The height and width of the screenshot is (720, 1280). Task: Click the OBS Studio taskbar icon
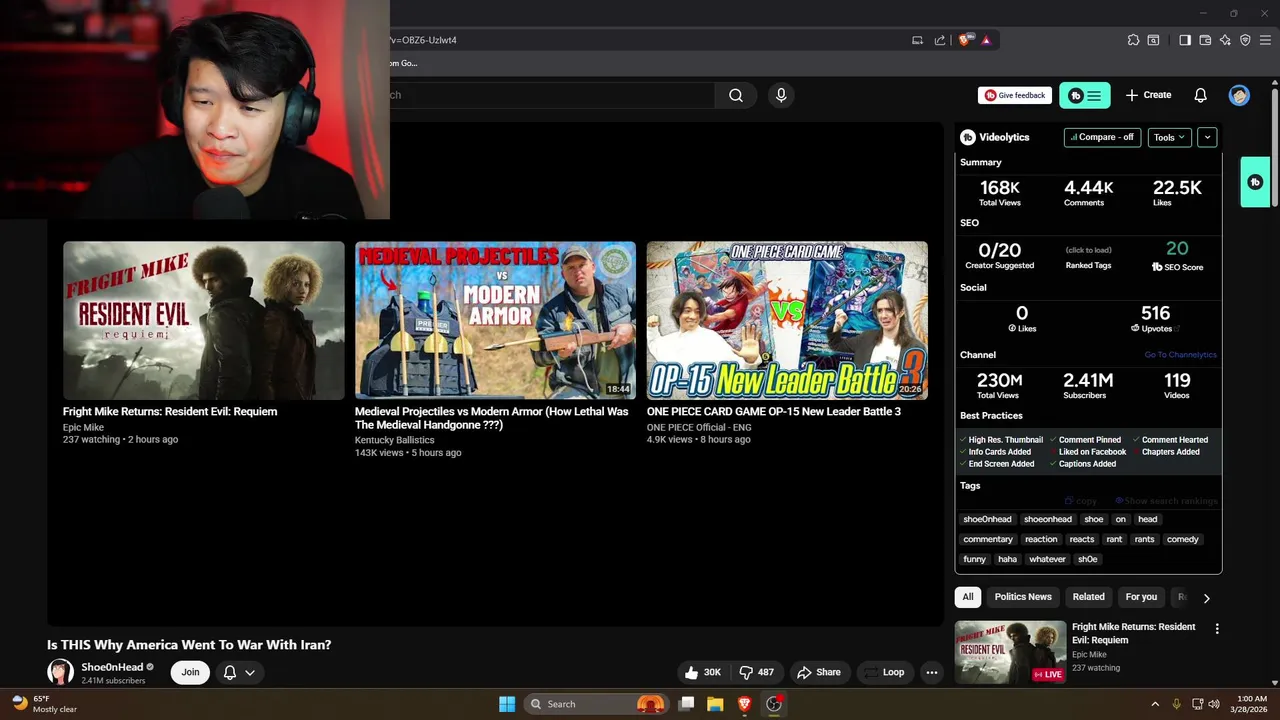[x=773, y=704]
